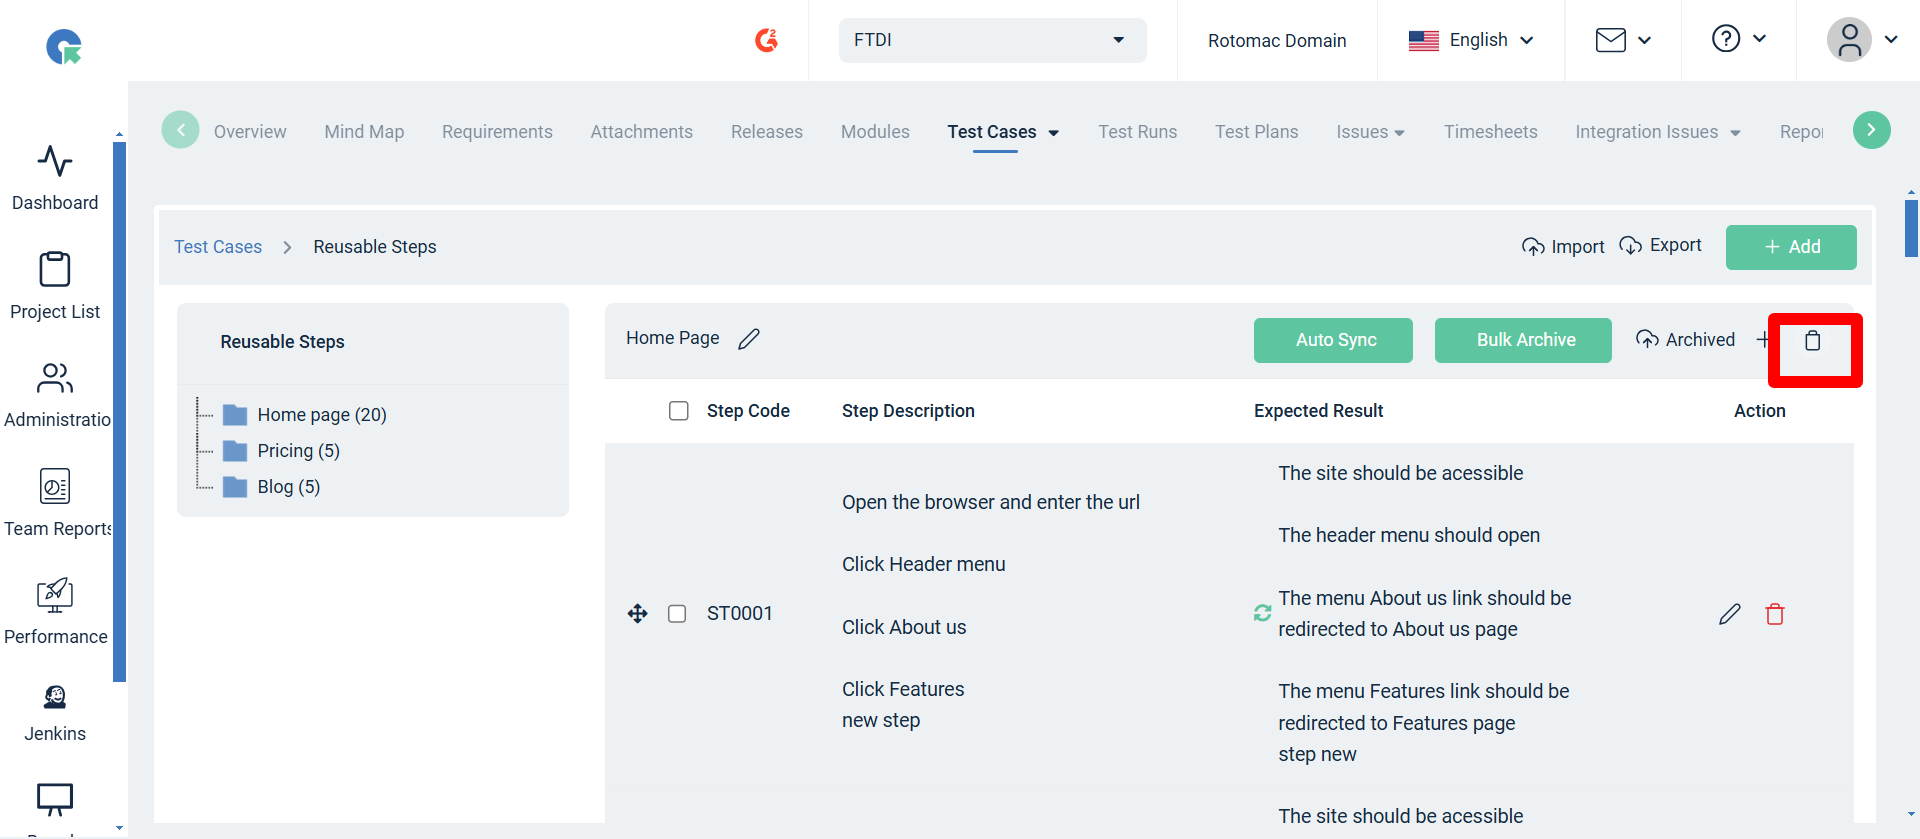The image size is (1920, 839).
Task: Select Home page (20) tree item
Action: 321,415
